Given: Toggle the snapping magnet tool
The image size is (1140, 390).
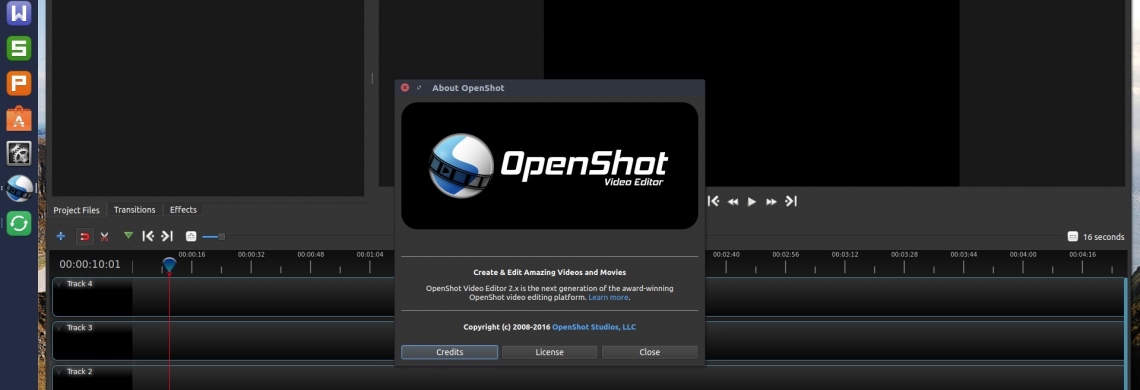Looking at the screenshot, I should coord(84,236).
